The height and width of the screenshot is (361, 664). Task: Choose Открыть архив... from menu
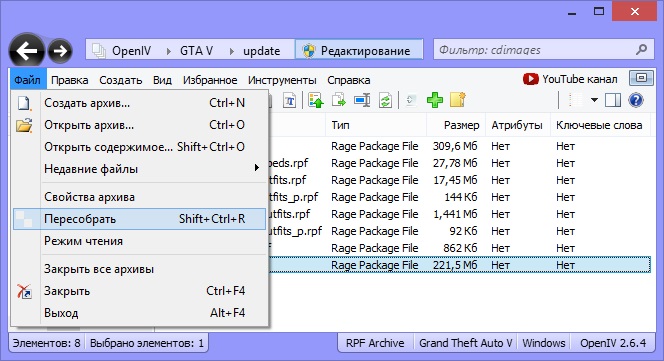pos(140,125)
